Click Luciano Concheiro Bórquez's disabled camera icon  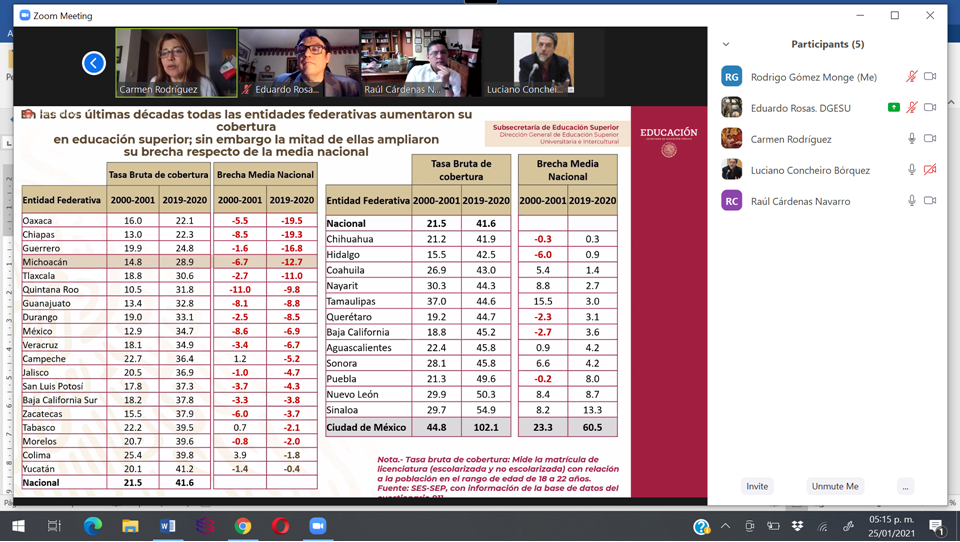click(930, 170)
